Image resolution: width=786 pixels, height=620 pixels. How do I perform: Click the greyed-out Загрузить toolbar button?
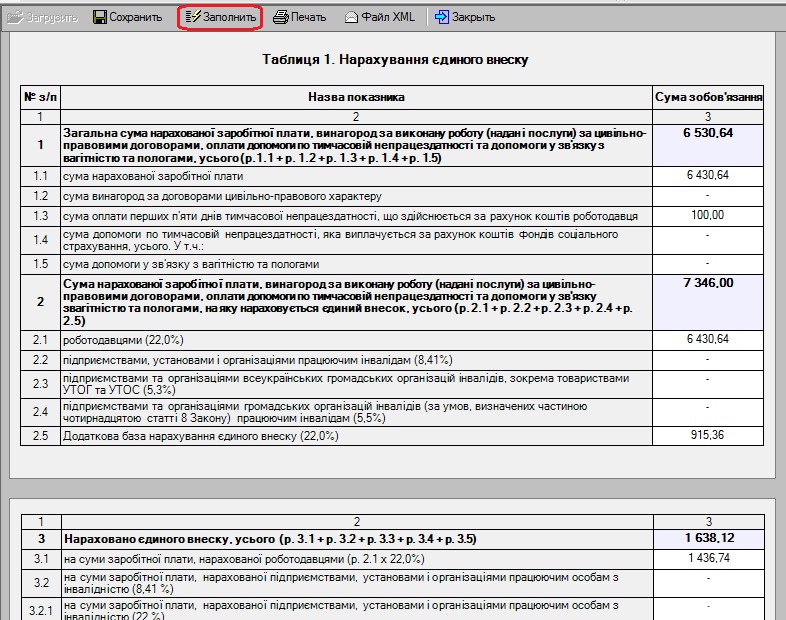click(x=44, y=17)
